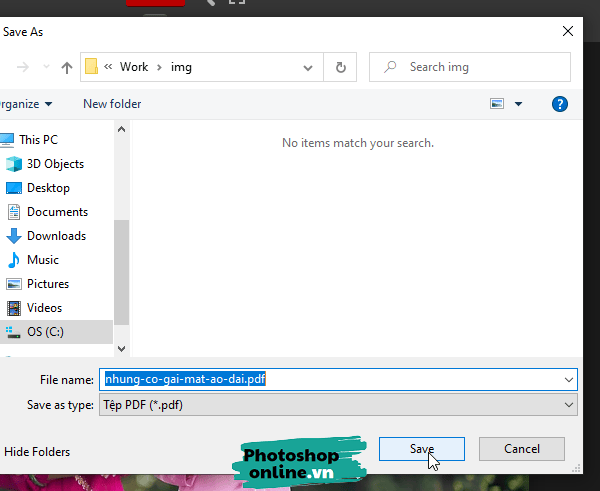The height and width of the screenshot is (491, 600).
Task: Expand the view options dropdown arrow
Action: tap(518, 104)
